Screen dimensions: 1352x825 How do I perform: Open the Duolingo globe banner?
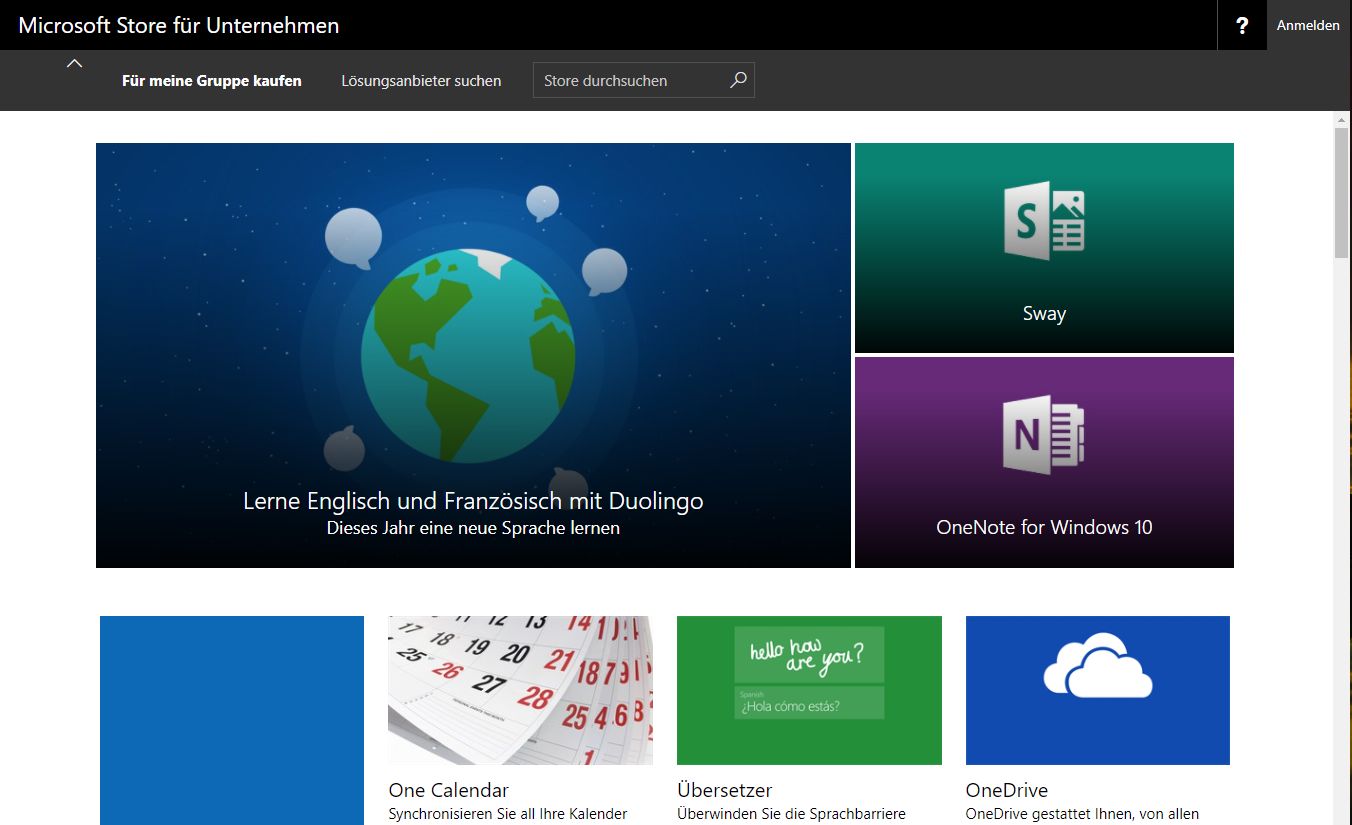click(473, 355)
